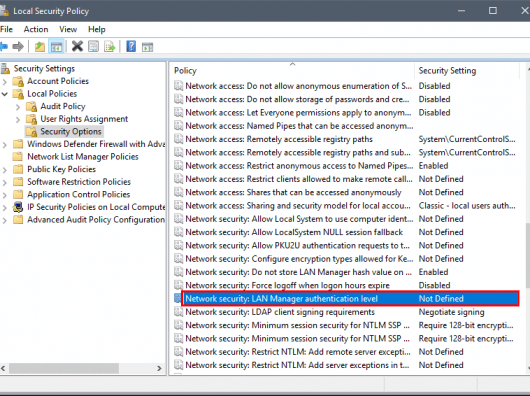This screenshot has width=530, height=396.
Task: Click policy icon beside Named Pipes accessed anonymously
Action: coord(178,126)
